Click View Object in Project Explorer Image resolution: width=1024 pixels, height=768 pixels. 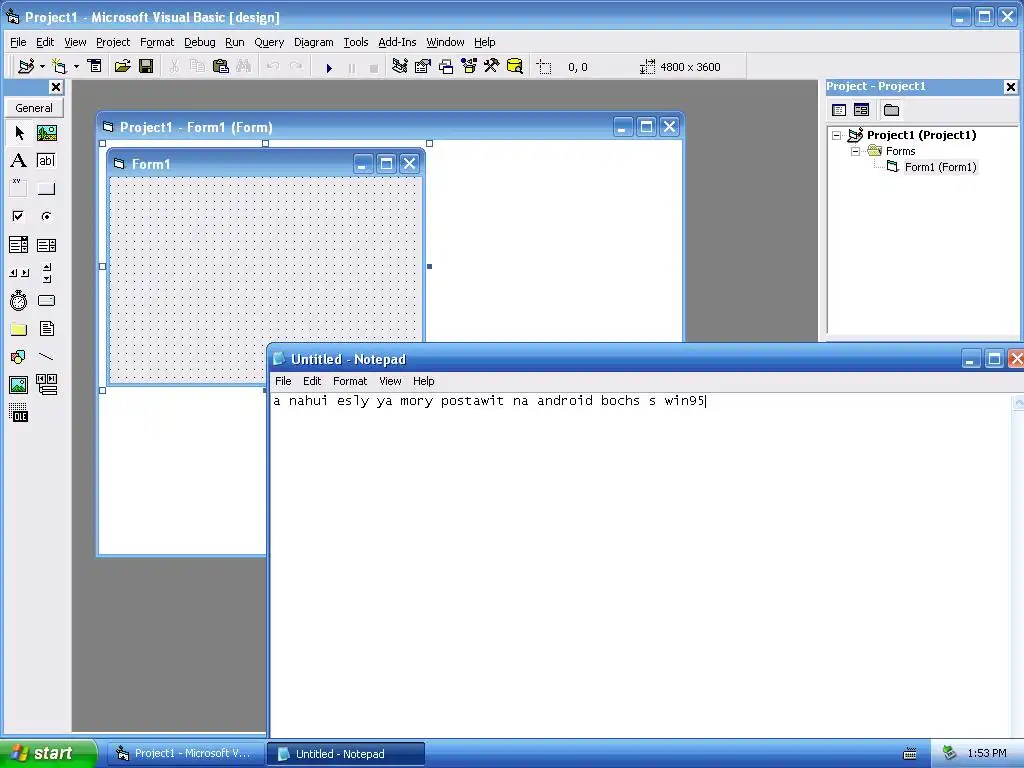[x=861, y=110]
